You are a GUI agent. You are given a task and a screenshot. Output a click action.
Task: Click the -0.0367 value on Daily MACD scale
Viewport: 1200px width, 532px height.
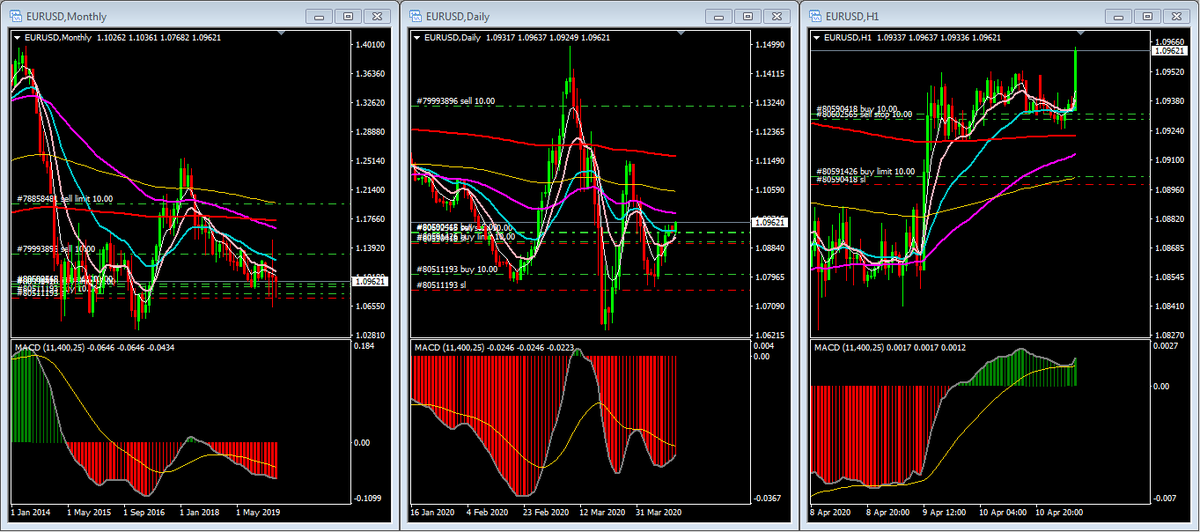(x=768, y=498)
